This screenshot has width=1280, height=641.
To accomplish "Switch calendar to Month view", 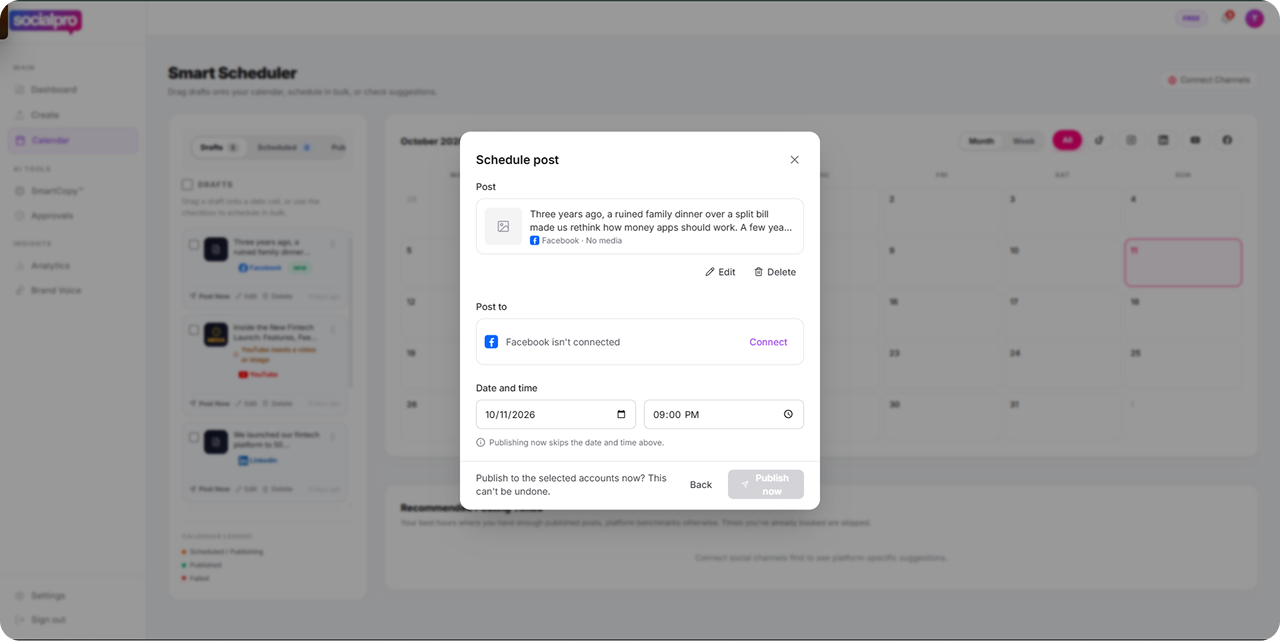I will [x=982, y=141].
